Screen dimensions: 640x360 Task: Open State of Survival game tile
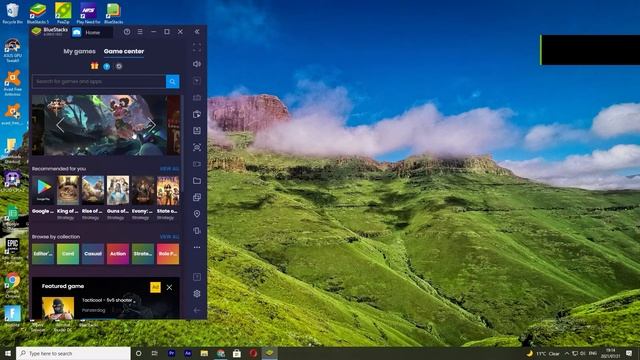168,190
